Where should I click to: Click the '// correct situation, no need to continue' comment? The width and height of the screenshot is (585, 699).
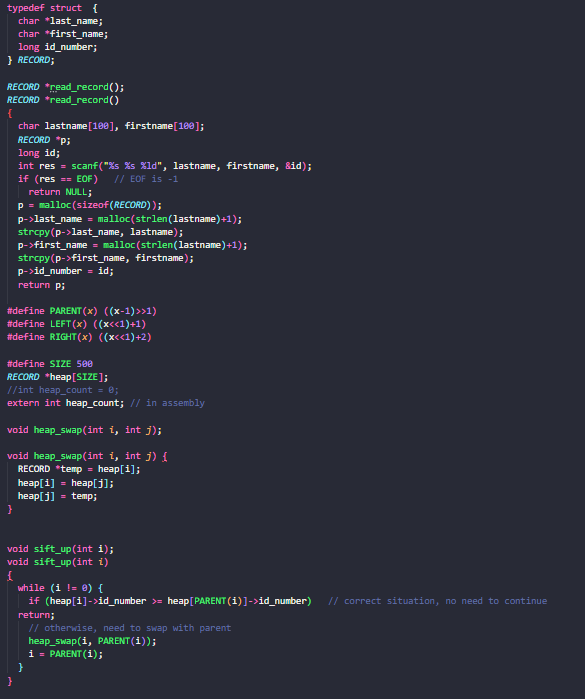point(437,601)
